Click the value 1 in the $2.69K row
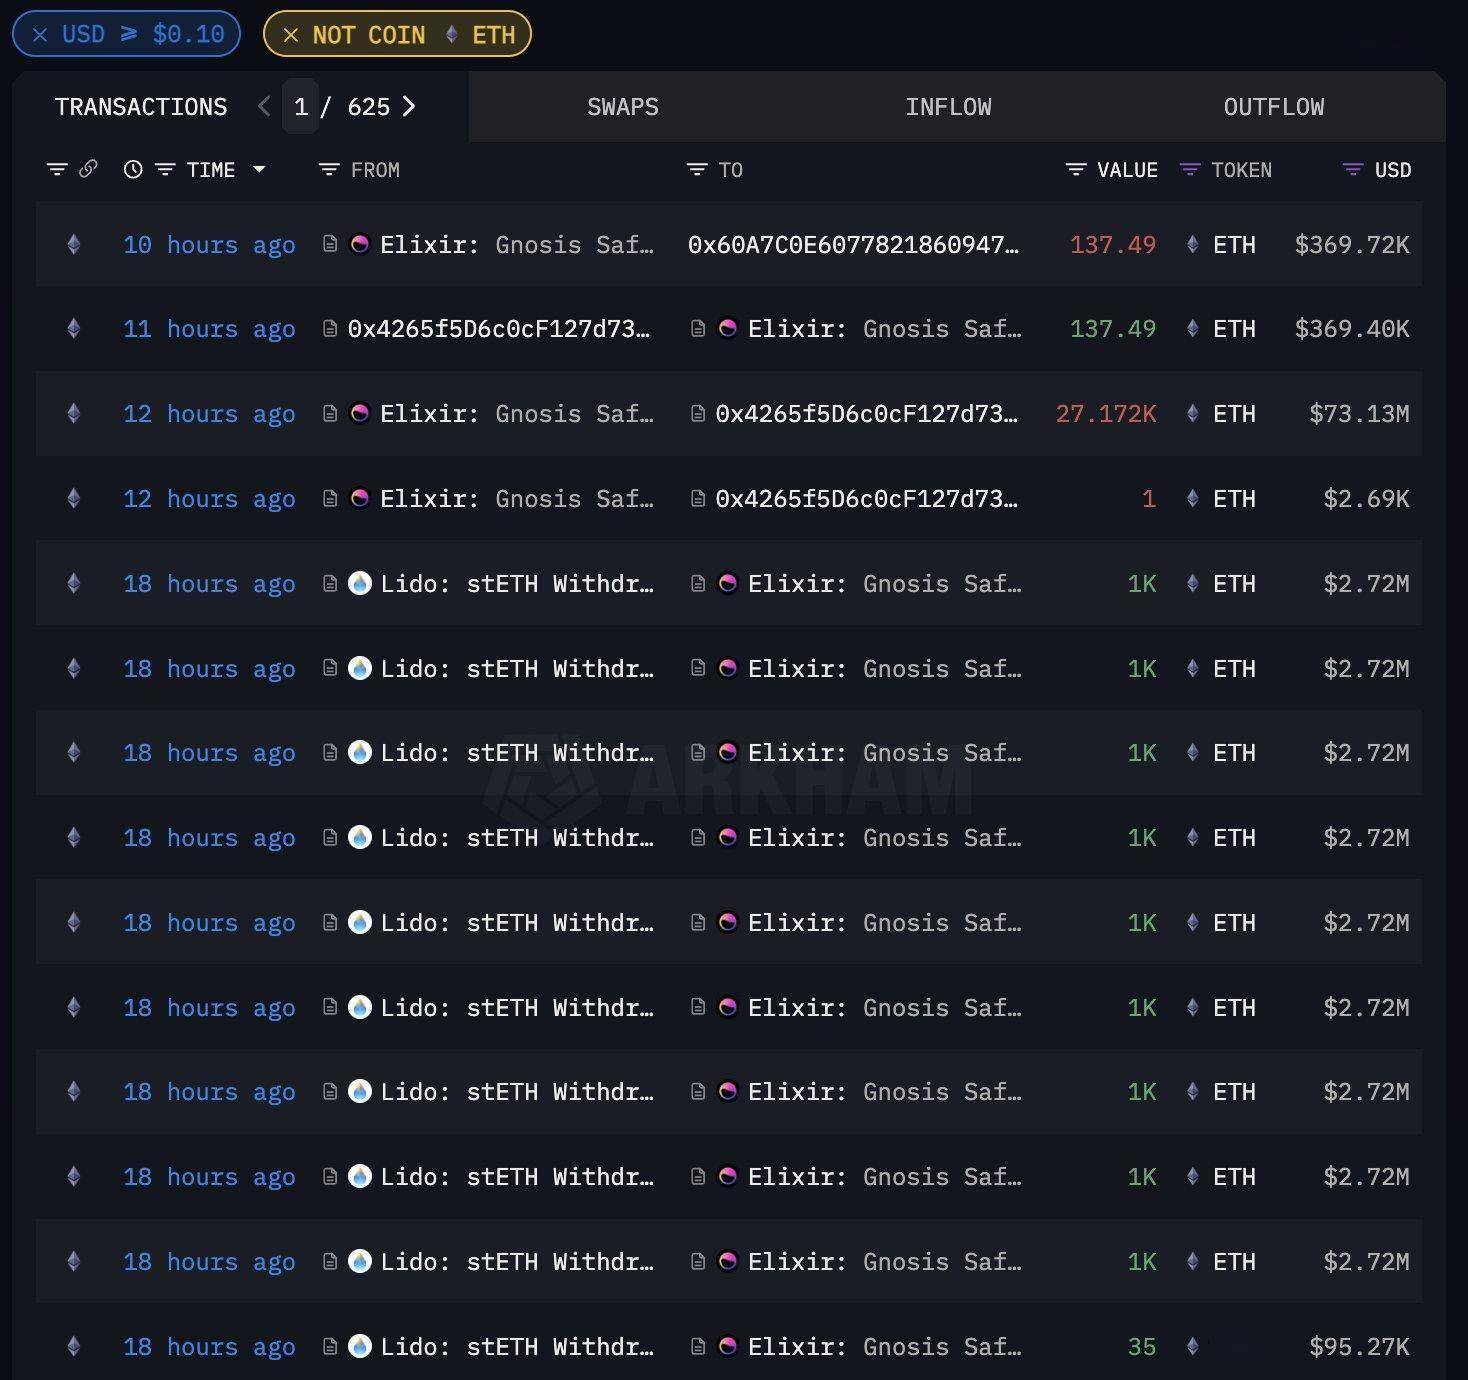The height and width of the screenshot is (1380, 1468). (x=1149, y=499)
